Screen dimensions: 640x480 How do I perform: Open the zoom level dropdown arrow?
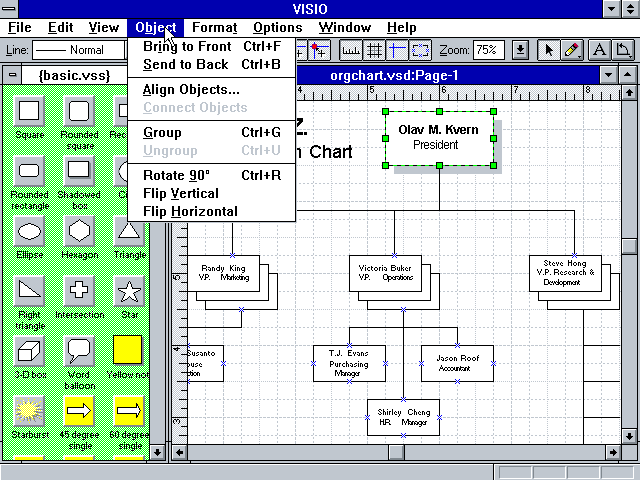coord(520,50)
